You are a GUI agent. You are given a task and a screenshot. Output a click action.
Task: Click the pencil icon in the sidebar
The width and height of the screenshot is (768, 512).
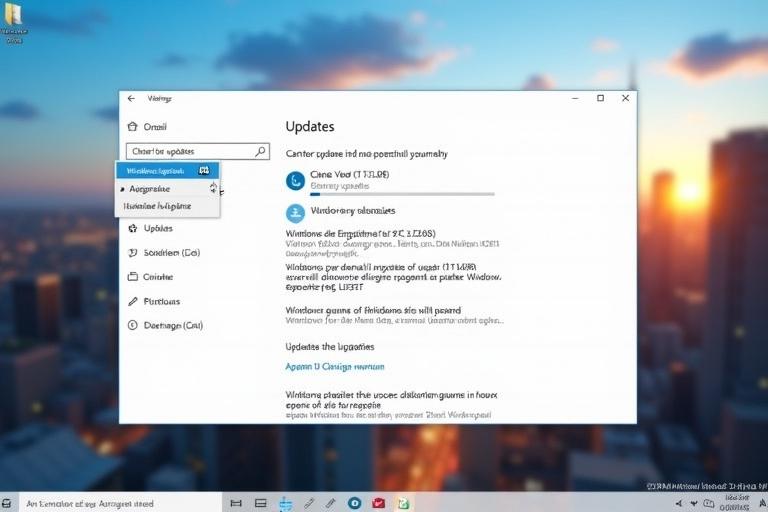[131, 301]
